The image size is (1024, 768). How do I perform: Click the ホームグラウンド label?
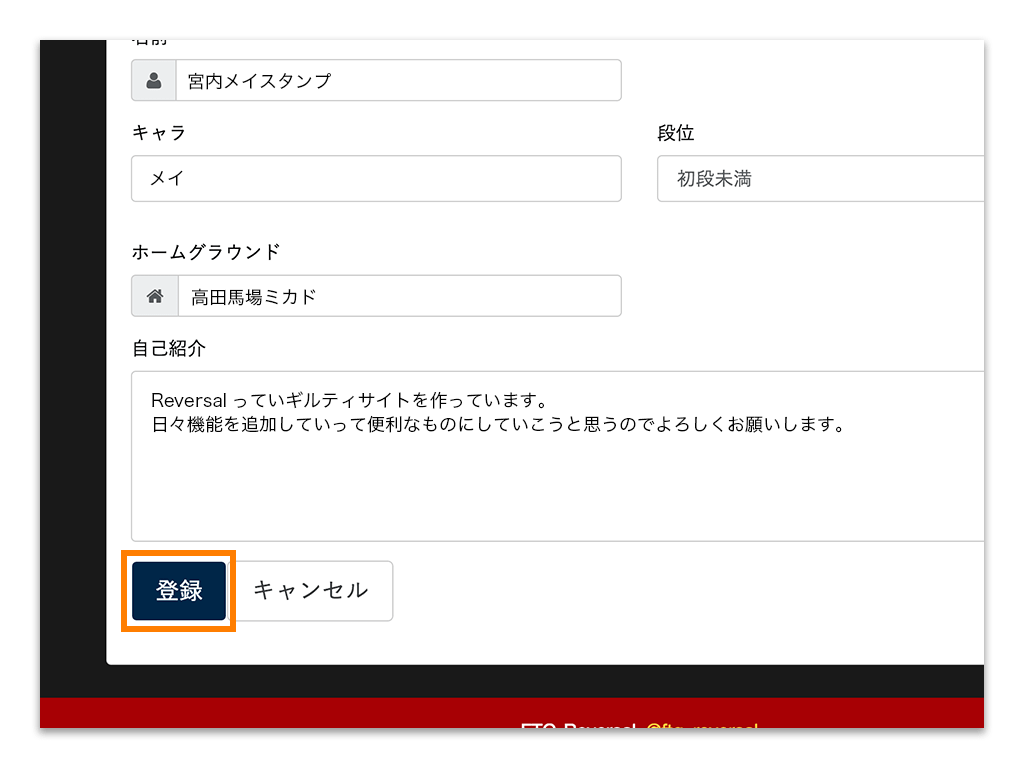(206, 251)
